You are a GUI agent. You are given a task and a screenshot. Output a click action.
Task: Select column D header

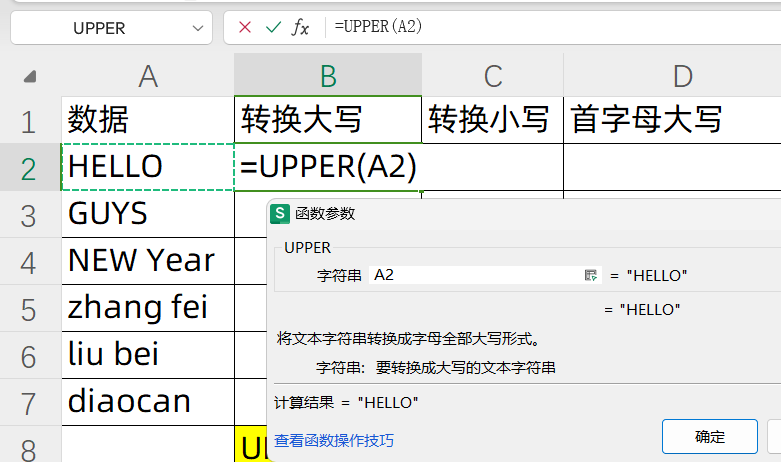coord(672,76)
